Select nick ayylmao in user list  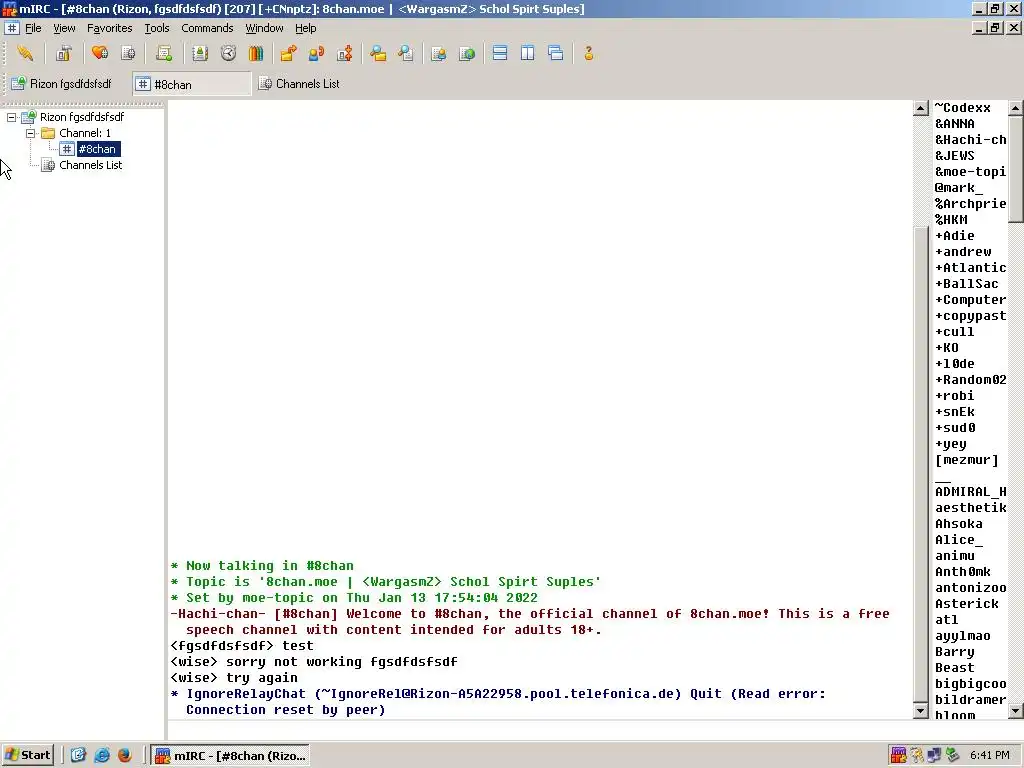click(x=963, y=636)
